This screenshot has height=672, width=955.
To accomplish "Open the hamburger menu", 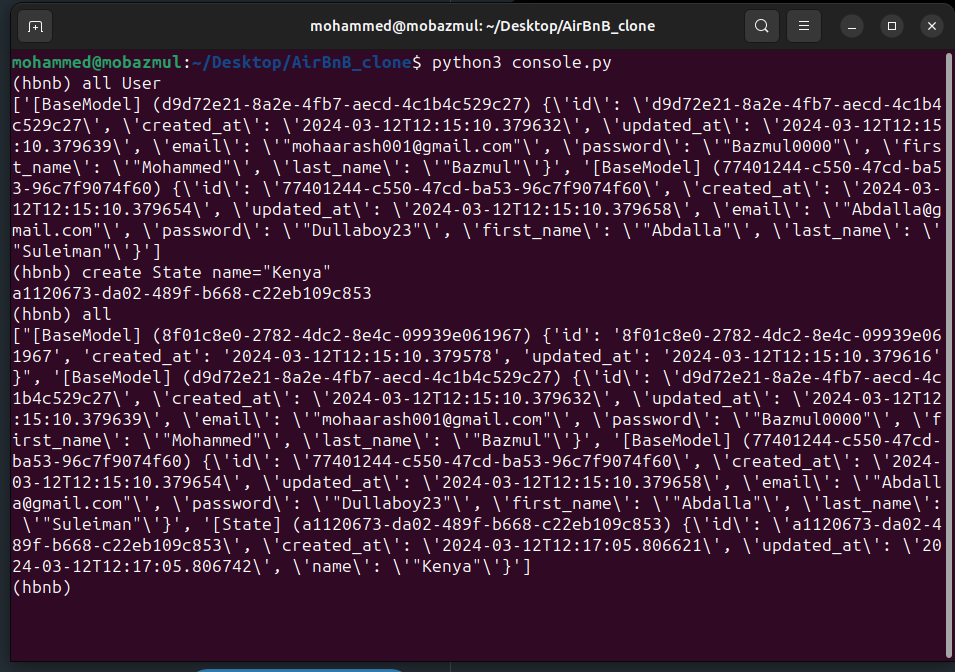I will 803,26.
